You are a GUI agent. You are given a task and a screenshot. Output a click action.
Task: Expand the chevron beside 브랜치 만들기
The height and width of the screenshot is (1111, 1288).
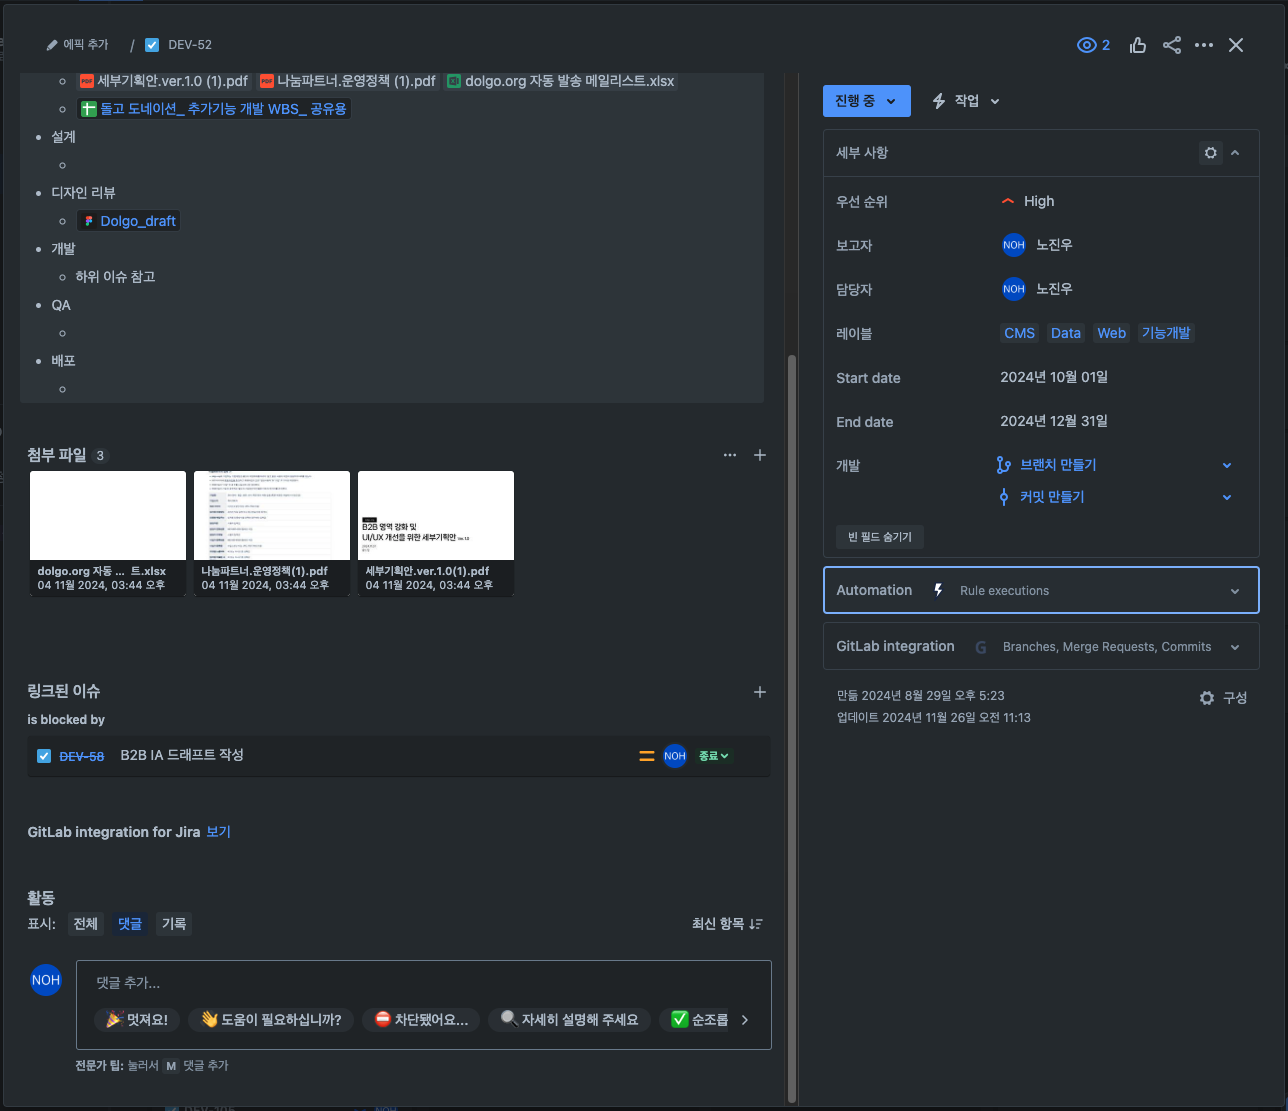[x=1227, y=465]
